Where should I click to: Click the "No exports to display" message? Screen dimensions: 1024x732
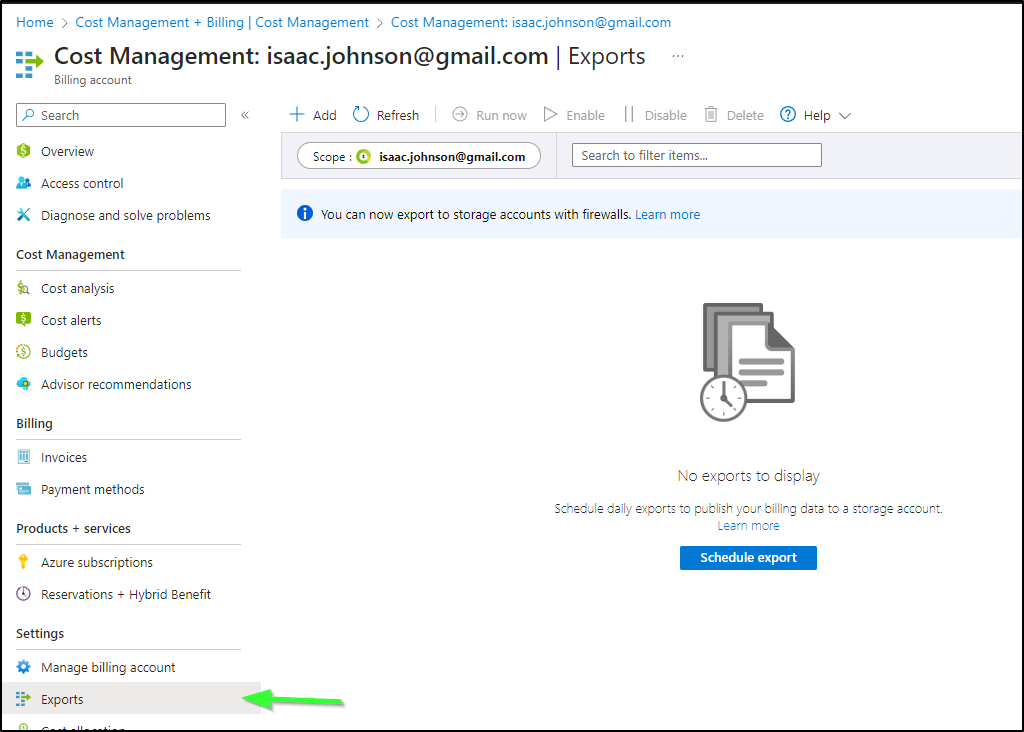point(748,475)
